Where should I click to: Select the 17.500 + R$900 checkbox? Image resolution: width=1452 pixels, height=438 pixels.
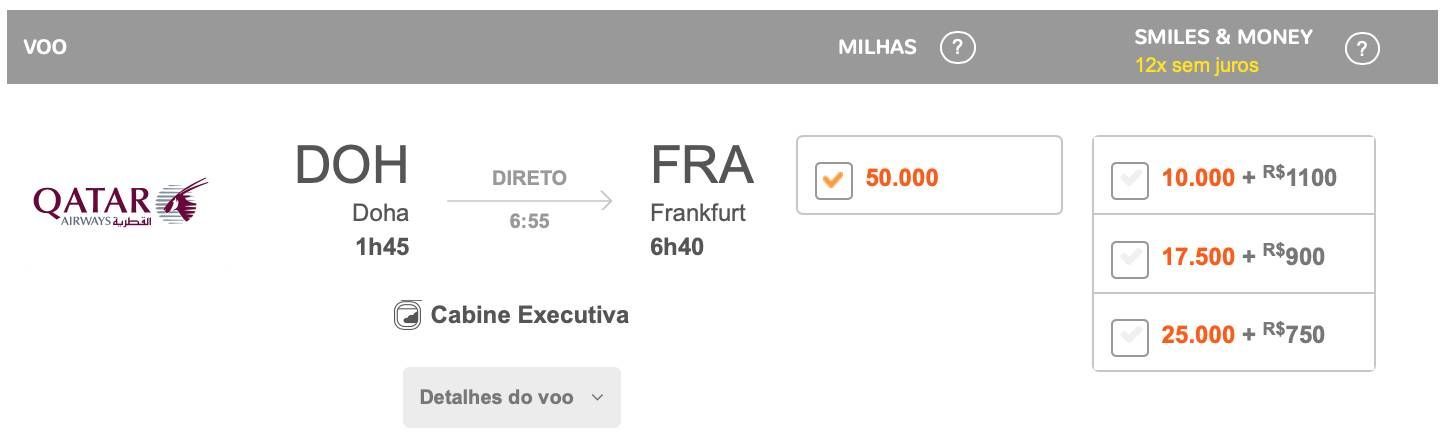coord(1129,258)
